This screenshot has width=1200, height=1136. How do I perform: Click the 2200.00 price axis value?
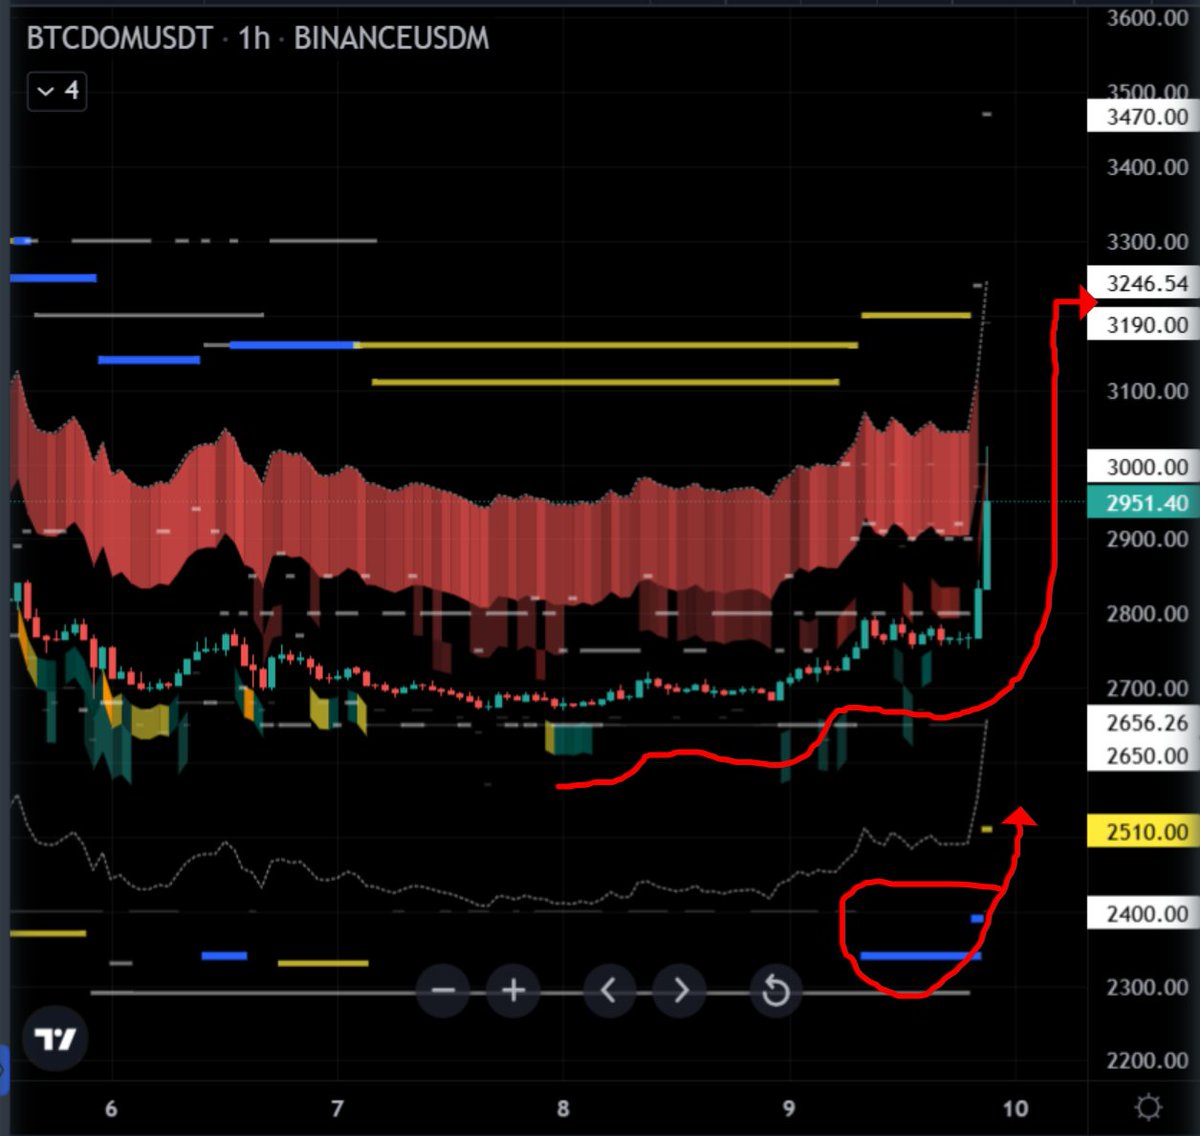click(x=1147, y=1060)
